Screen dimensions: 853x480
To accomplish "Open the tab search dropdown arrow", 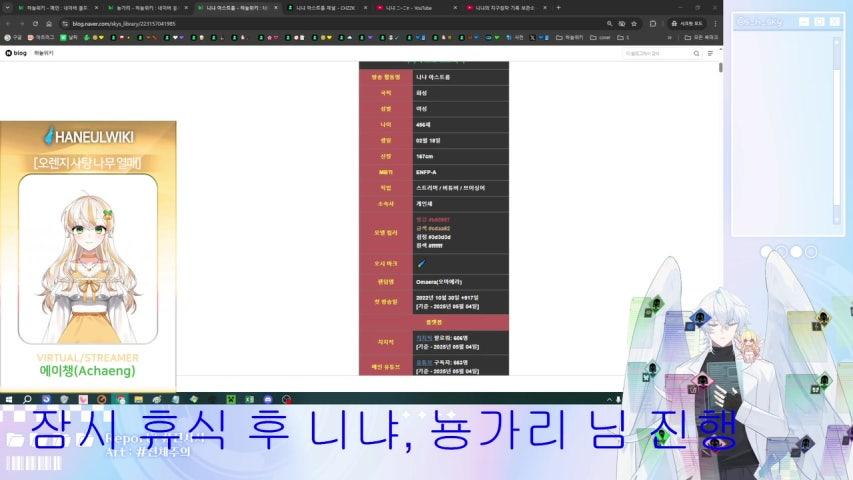I will pos(8,8).
